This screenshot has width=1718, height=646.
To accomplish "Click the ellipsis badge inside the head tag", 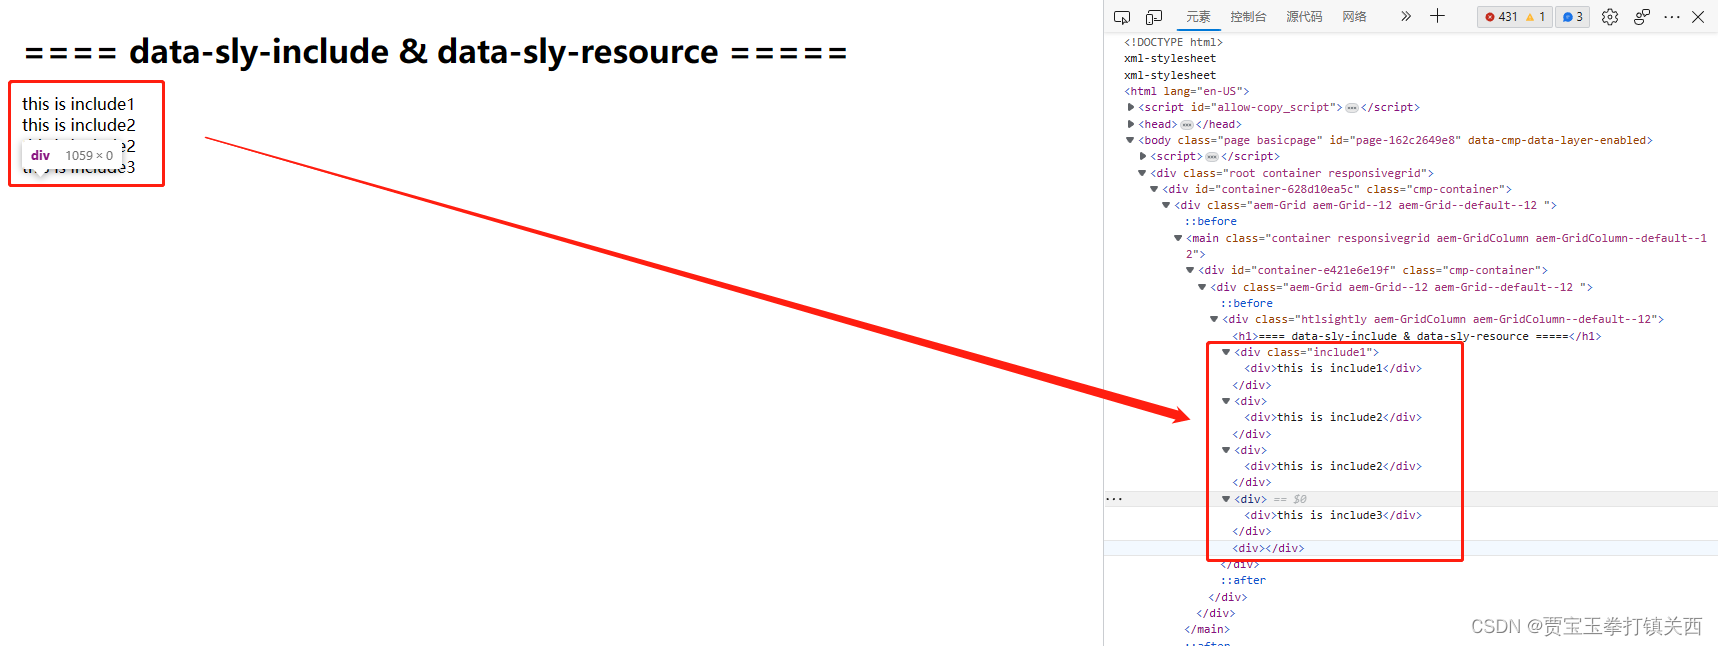I will pos(1187,125).
